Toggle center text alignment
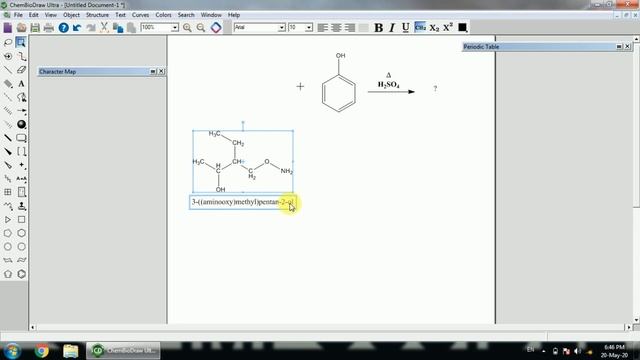Screen dimensions: 640x360 [336, 27]
